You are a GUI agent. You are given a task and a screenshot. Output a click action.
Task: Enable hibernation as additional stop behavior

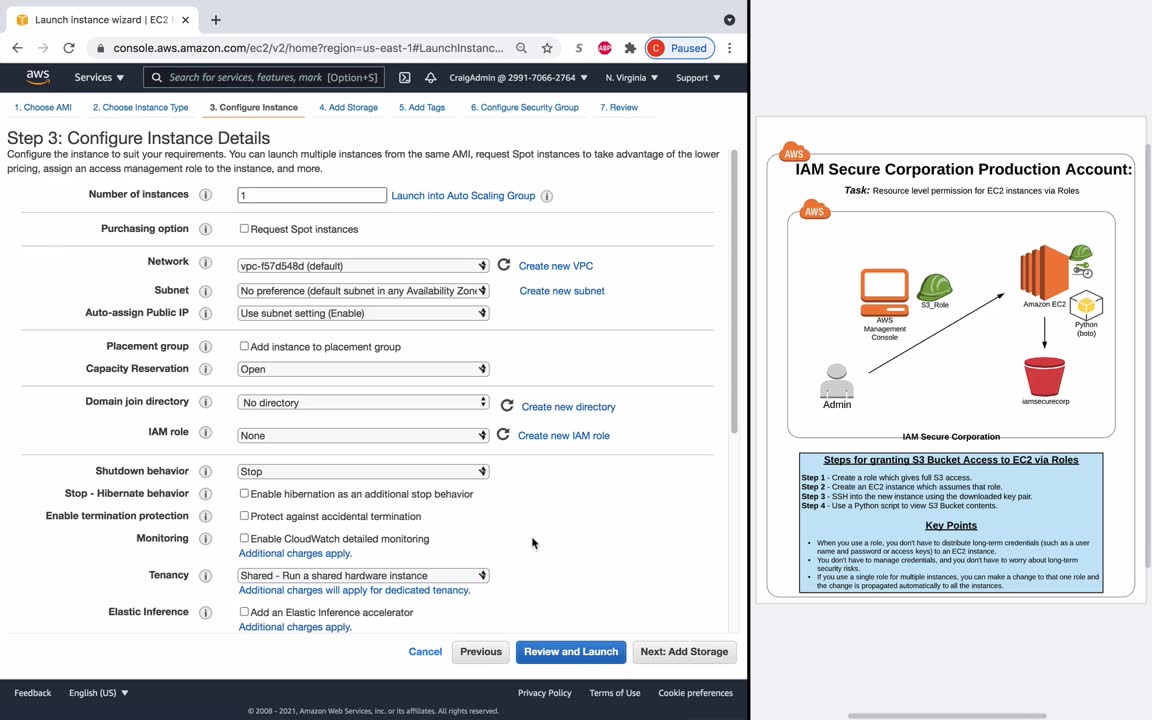[244, 493]
